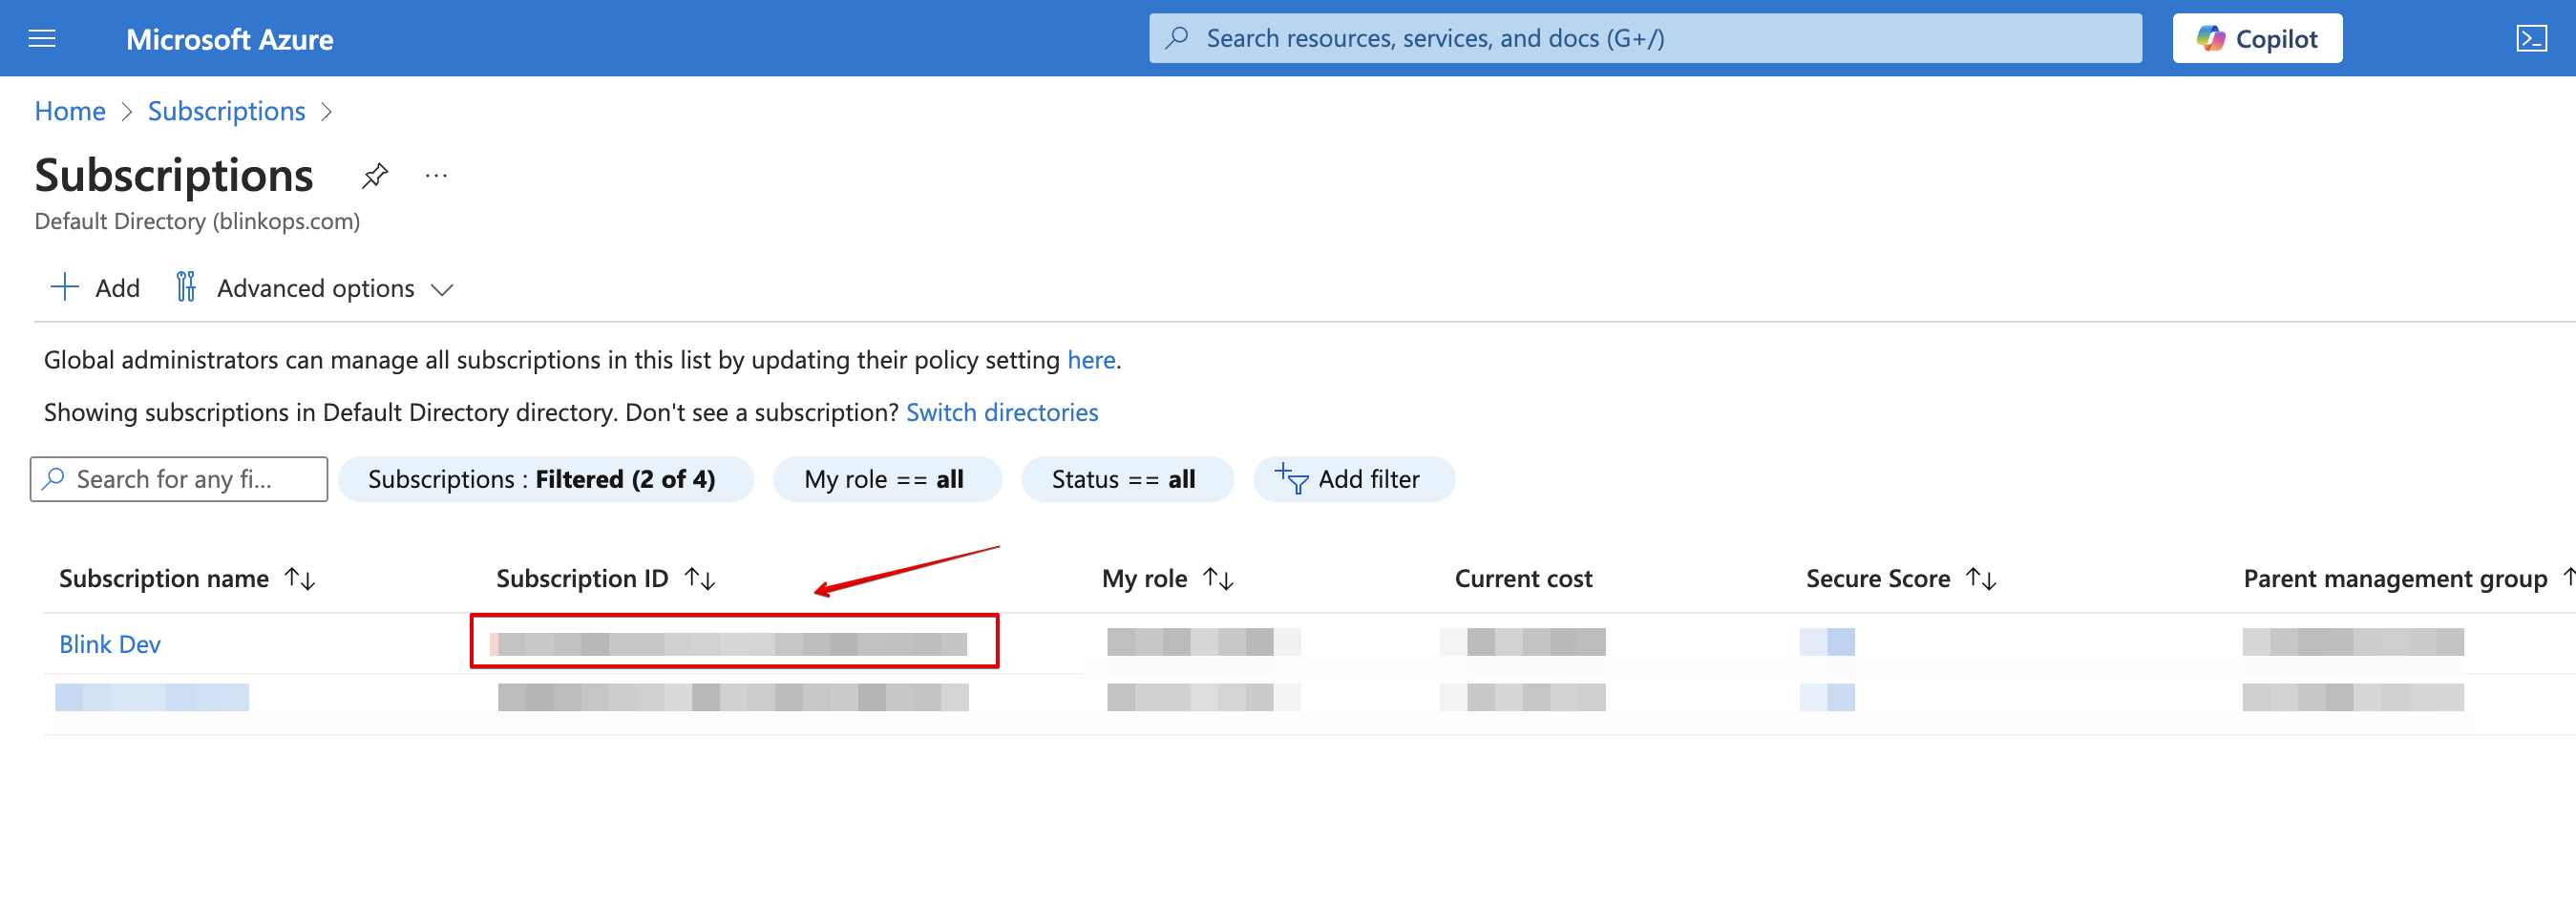Go to Home breadcrumb

click(70, 111)
